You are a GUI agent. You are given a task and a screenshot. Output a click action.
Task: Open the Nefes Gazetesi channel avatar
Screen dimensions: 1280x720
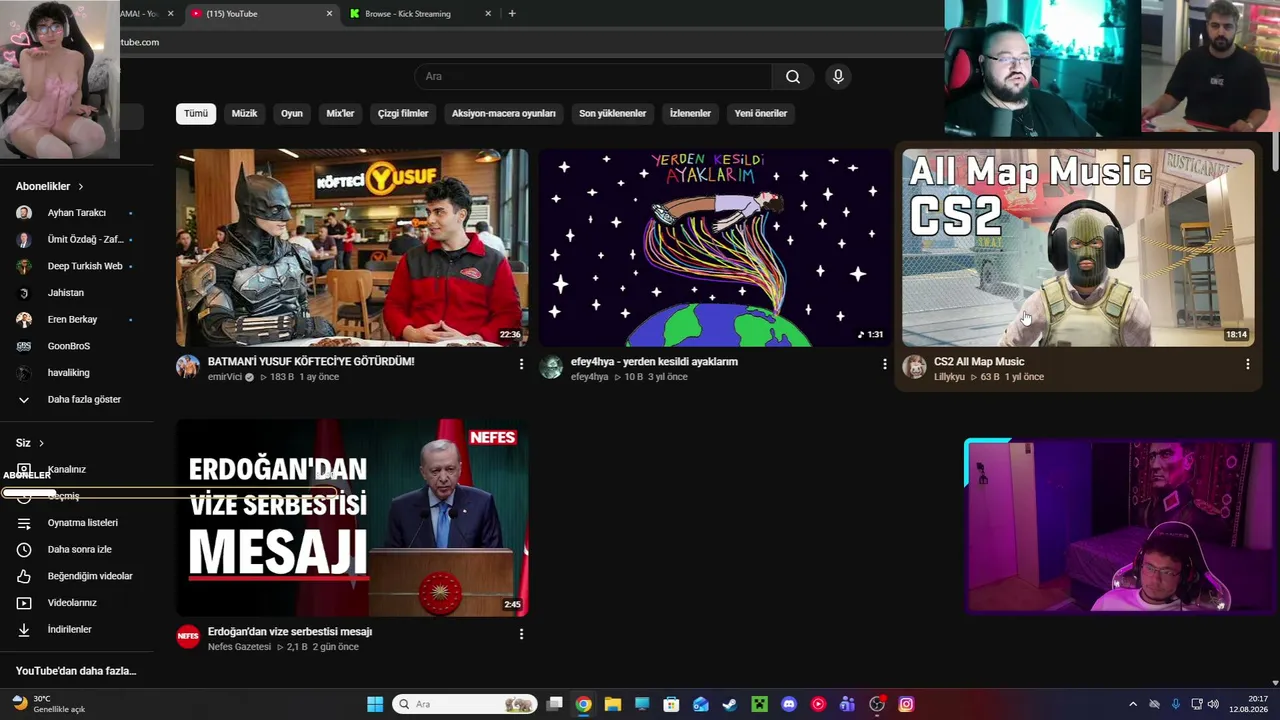click(188, 637)
